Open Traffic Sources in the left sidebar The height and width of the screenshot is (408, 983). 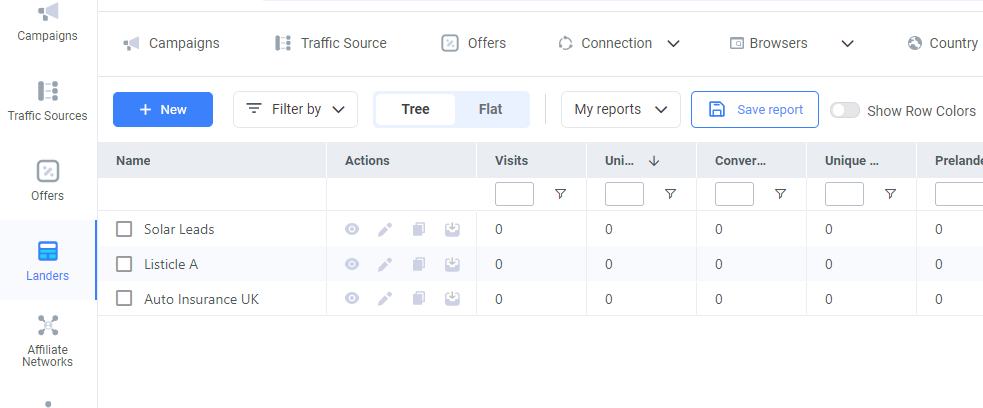point(48,100)
